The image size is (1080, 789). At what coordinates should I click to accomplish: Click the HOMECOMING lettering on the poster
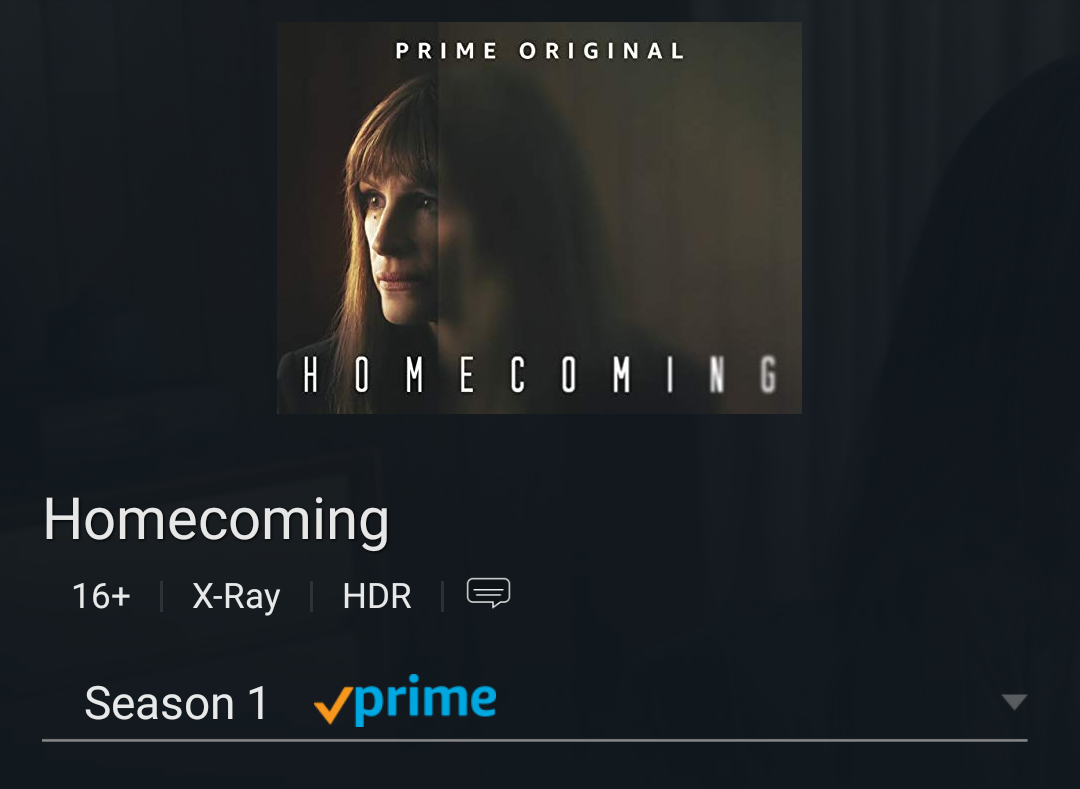click(x=540, y=375)
